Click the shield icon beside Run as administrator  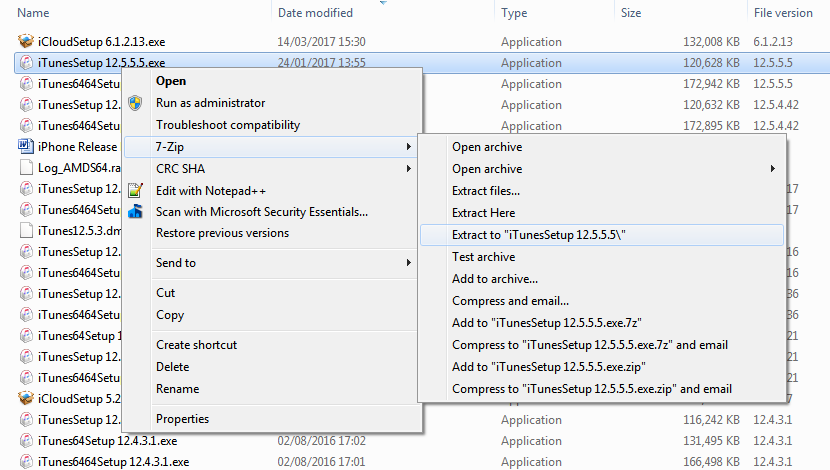(x=135, y=103)
